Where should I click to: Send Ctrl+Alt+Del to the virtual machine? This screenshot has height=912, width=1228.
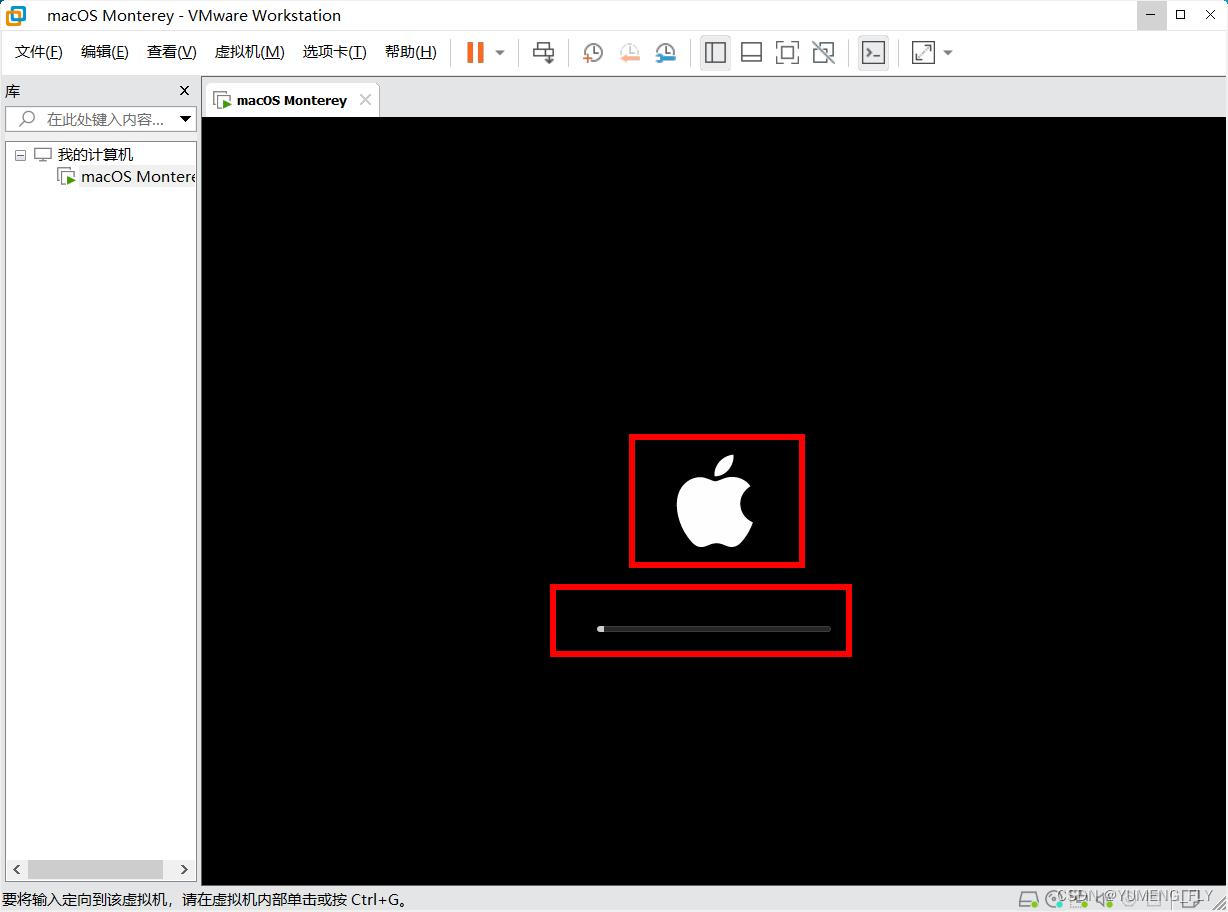(543, 52)
